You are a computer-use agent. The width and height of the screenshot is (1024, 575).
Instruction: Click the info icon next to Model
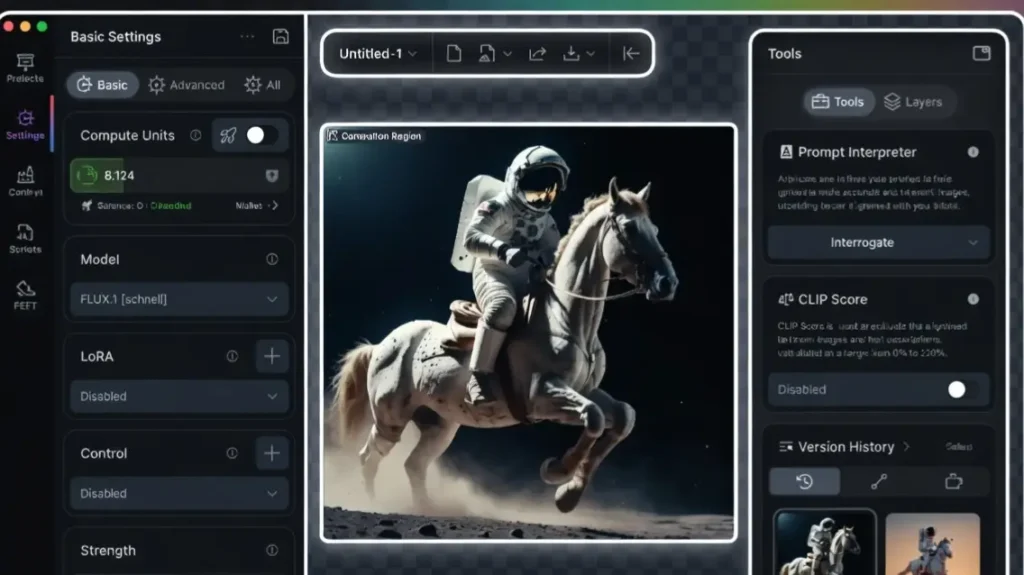pos(271,259)
